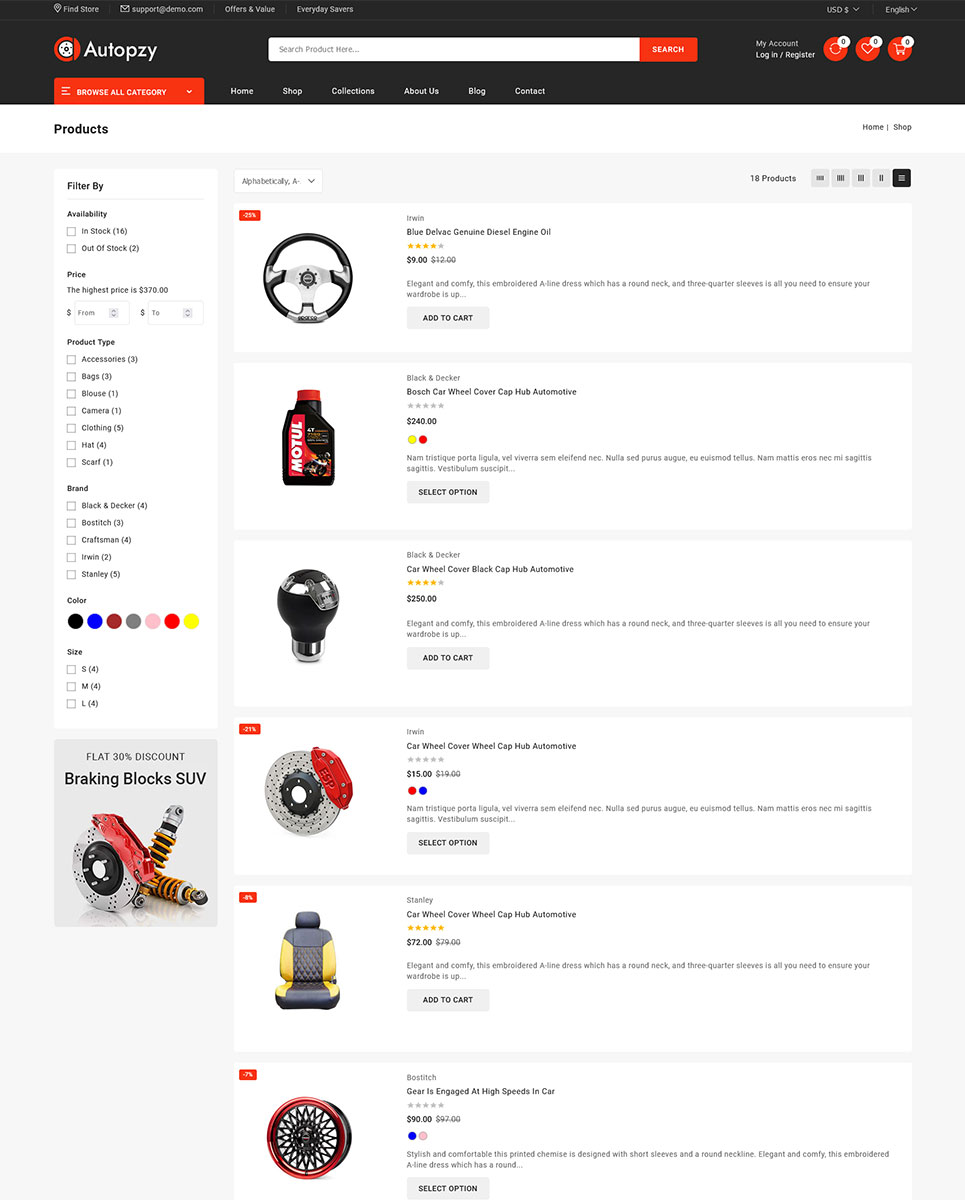The height and width of the screenshot is (1200, 965).
Task: Tick the Stanley brand checkbox
Action: [x=71, y=574]
